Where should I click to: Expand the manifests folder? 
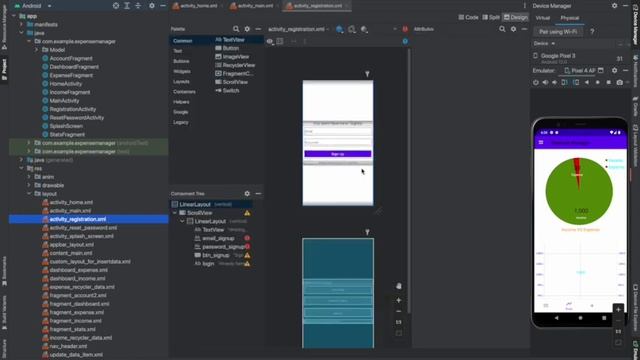[x=22, y=24]
